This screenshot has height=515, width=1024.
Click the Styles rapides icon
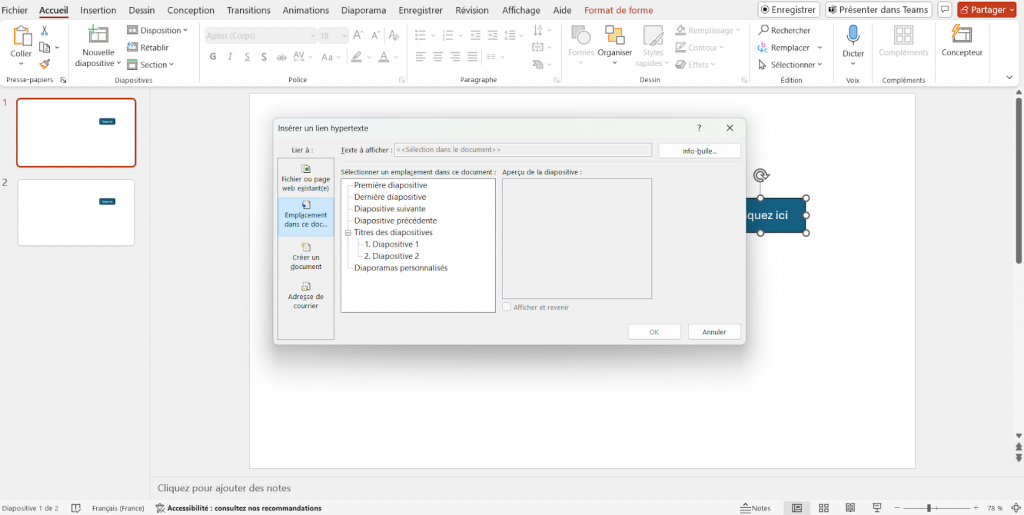point(652,35)
